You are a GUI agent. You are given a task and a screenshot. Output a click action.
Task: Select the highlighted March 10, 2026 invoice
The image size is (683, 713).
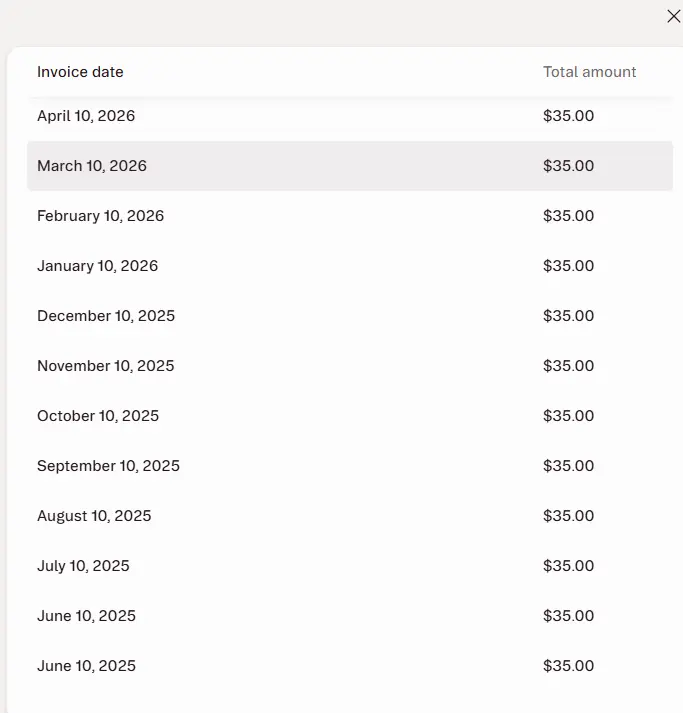(x=350, y=166)
